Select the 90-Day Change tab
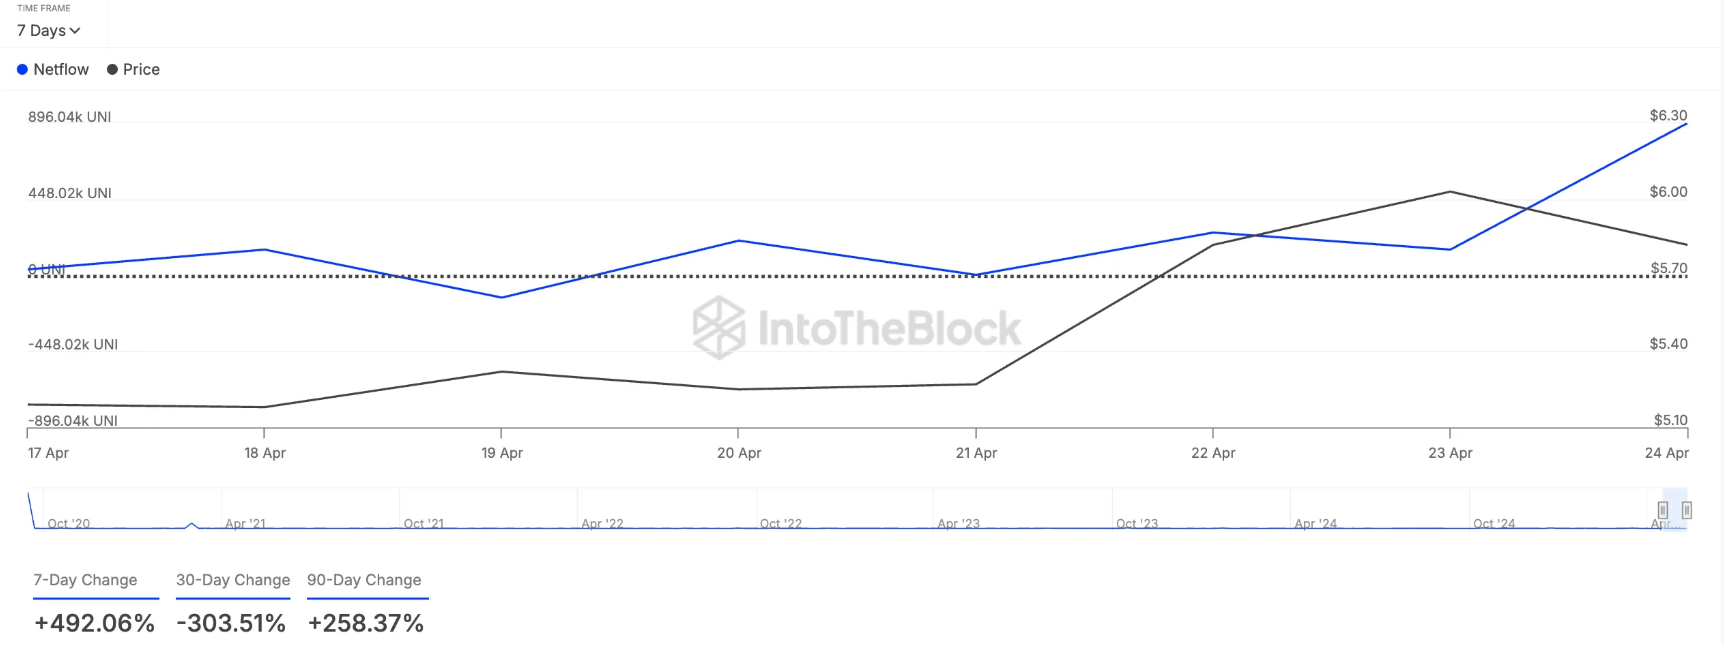Image resolution: width=1724 pixels, height=645 pixels. click(x=364, y=580)
